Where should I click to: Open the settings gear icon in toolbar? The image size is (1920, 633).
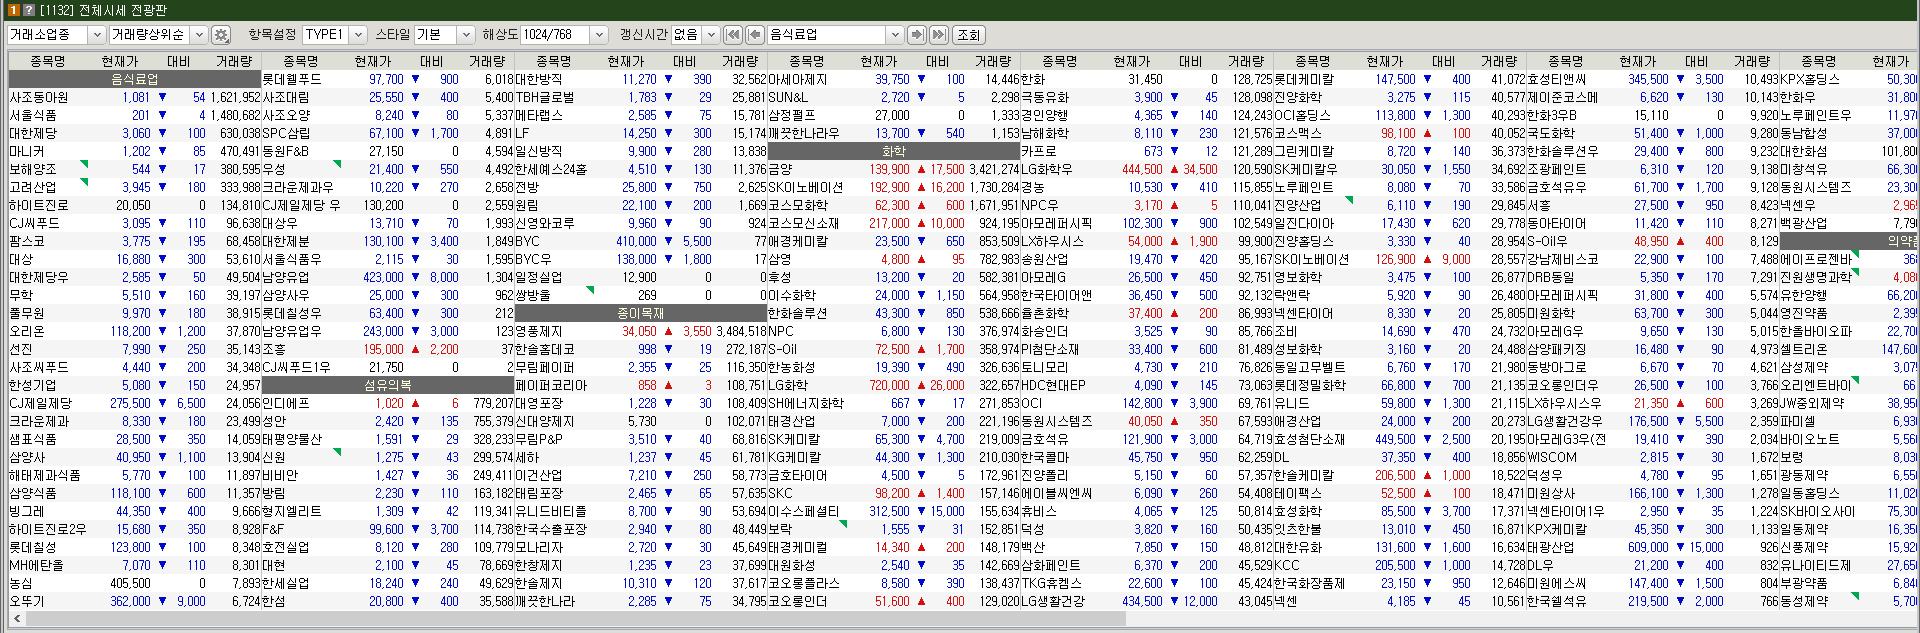(221, 35)
